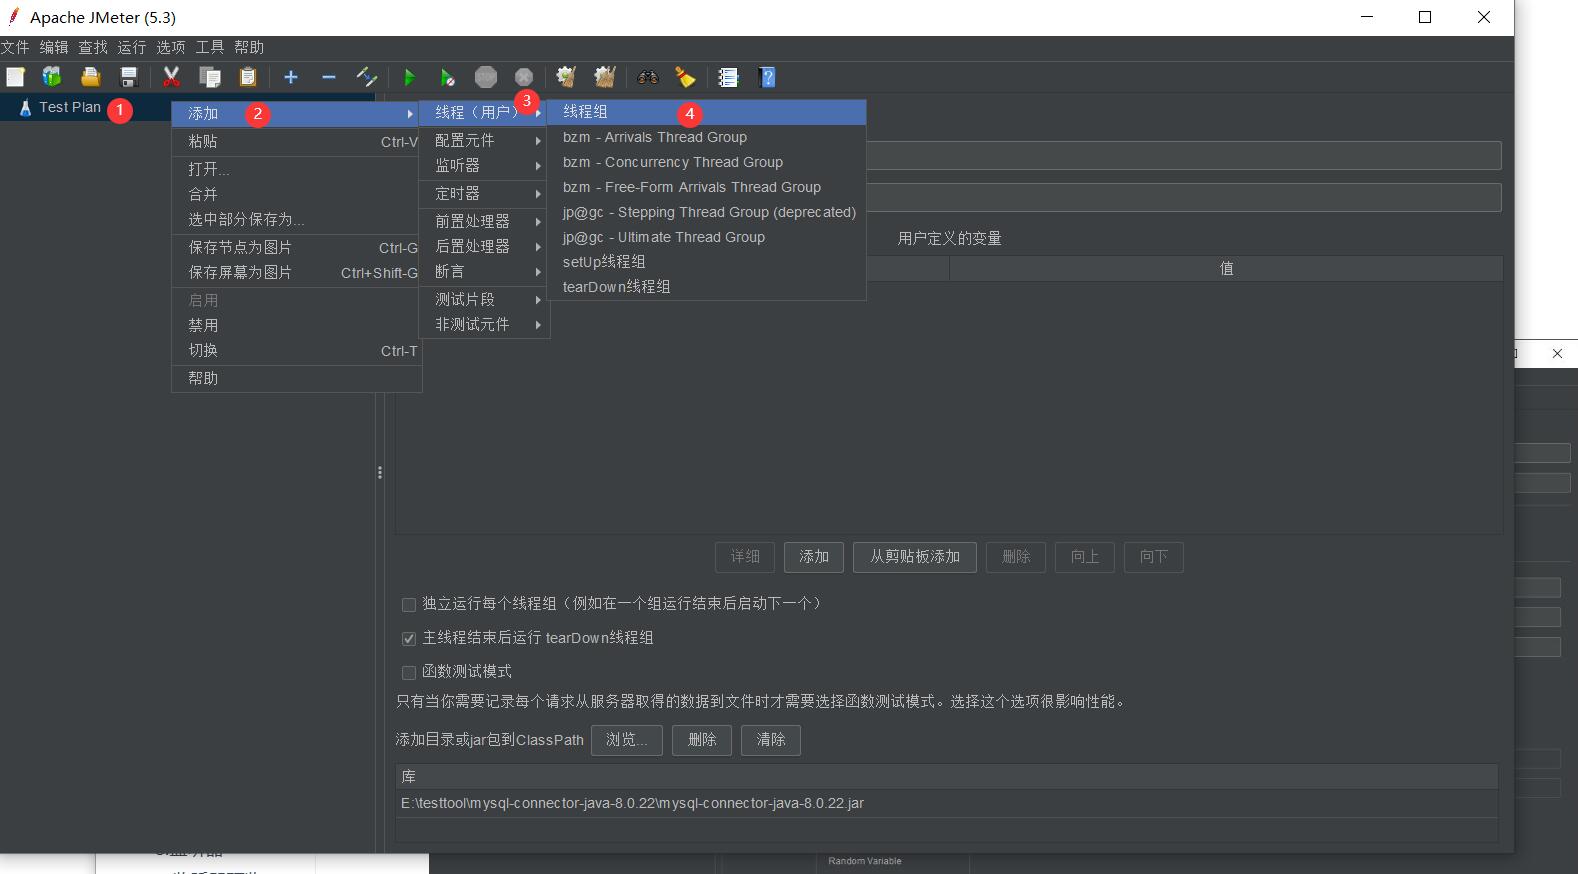Screen dimensions: 1578x874
Task: Expand the 线程（用户）submenu
Action: 484,113
